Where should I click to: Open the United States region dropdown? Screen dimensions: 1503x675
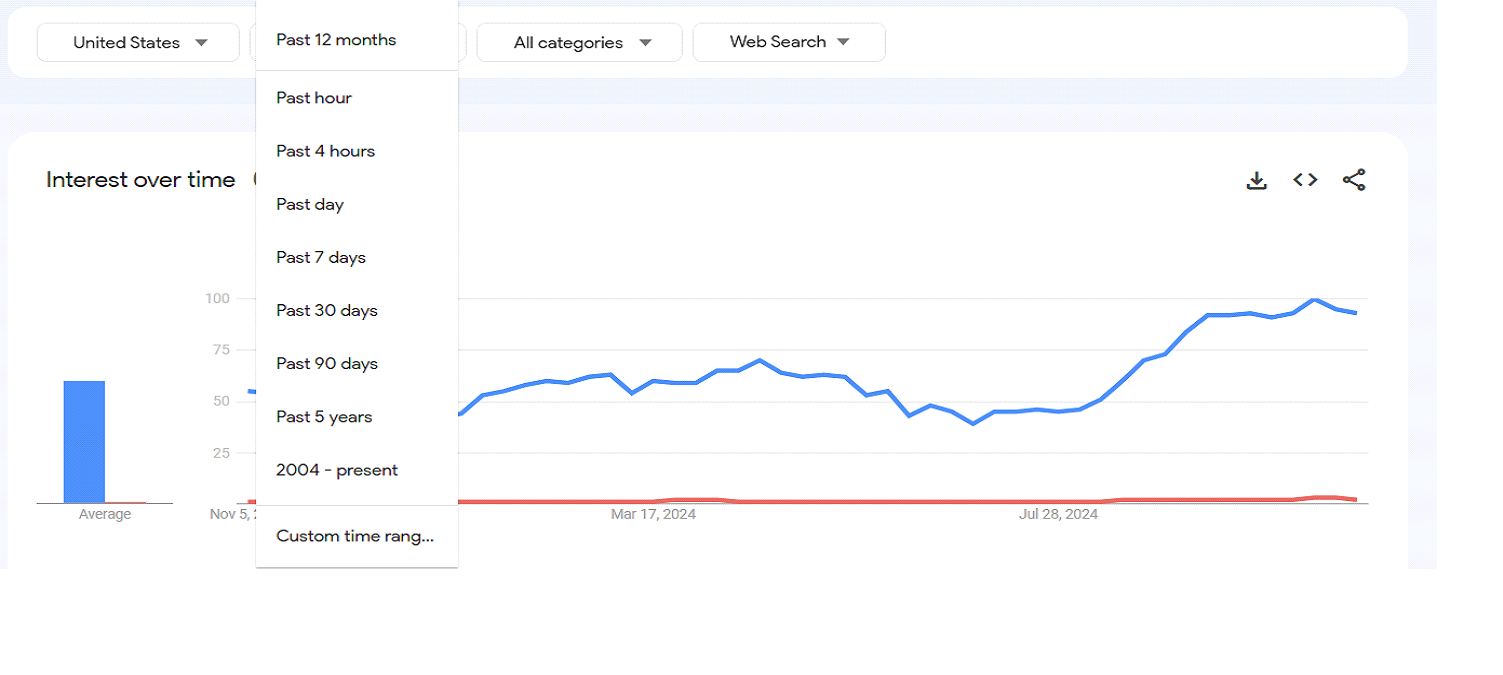coord(139,43)
